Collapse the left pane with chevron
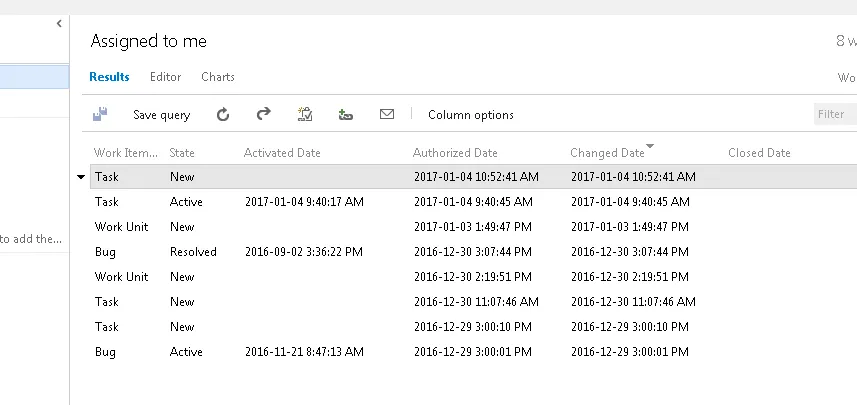857x405 pixels. click(59, 22)
